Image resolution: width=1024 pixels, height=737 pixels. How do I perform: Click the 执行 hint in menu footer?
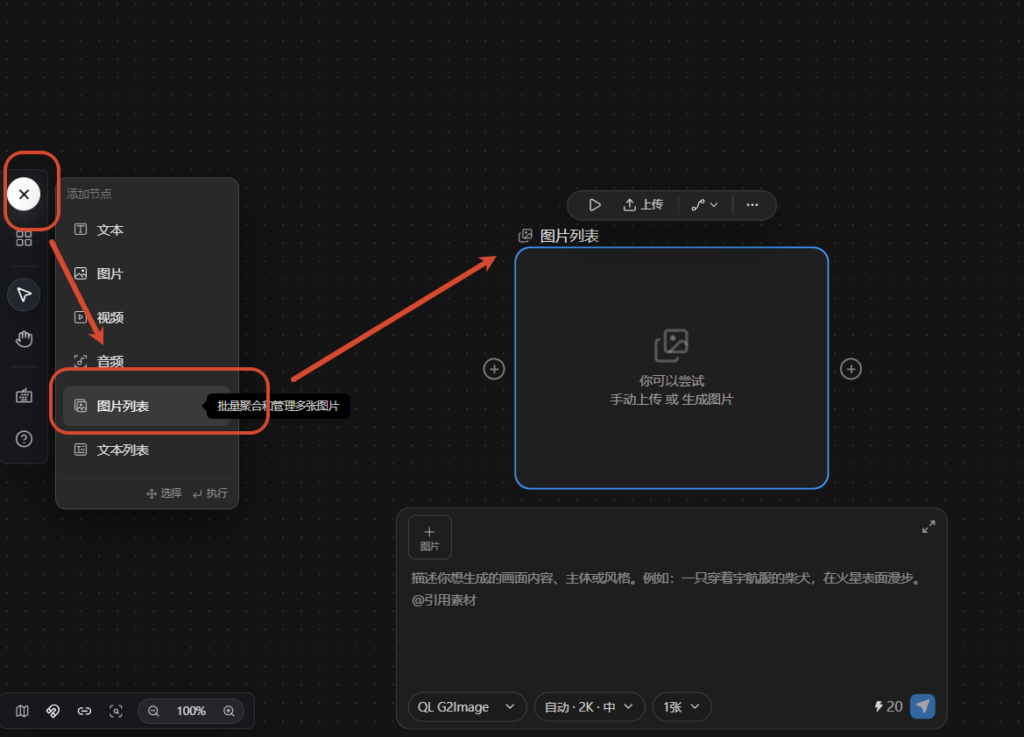[210, 493]
